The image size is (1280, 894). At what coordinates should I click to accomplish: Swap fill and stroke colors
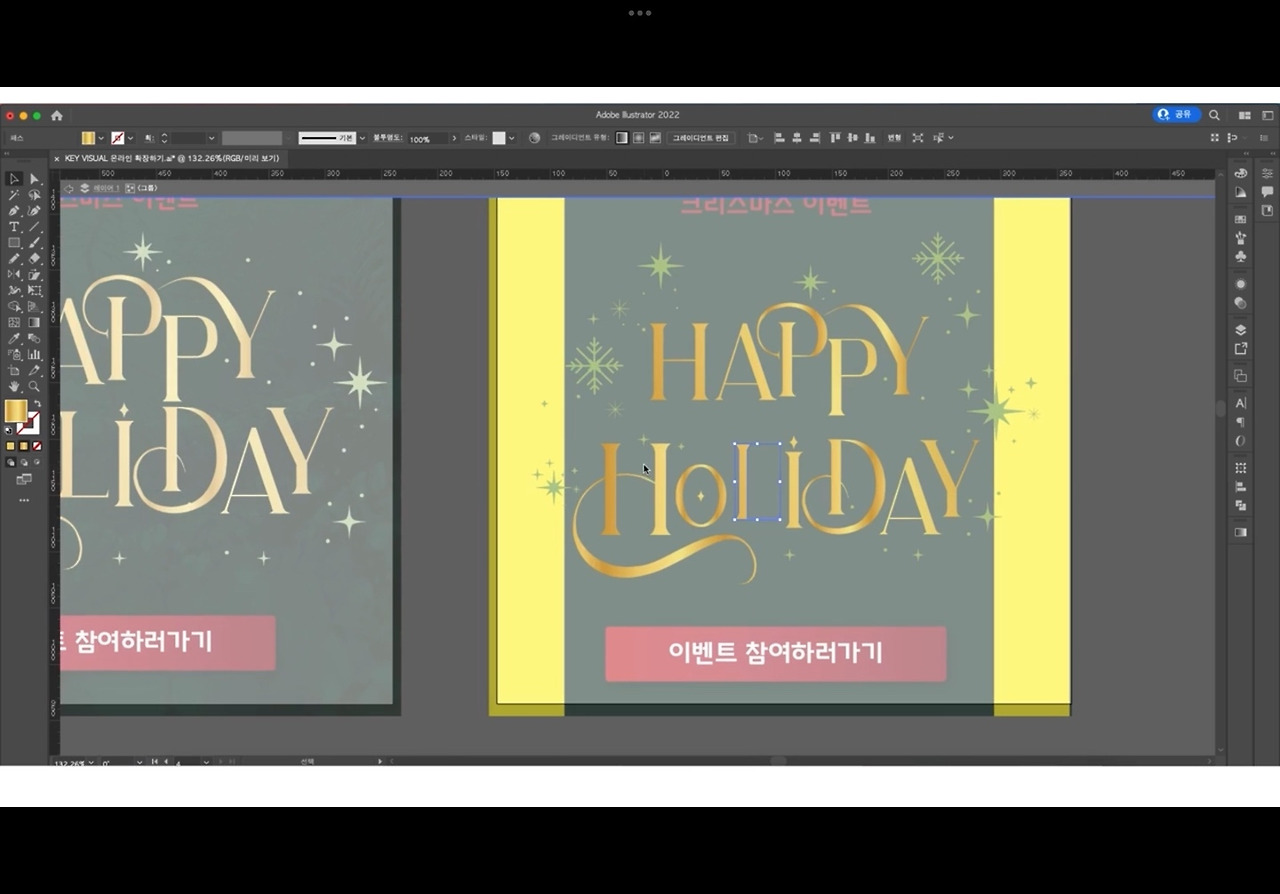(37, 403)
